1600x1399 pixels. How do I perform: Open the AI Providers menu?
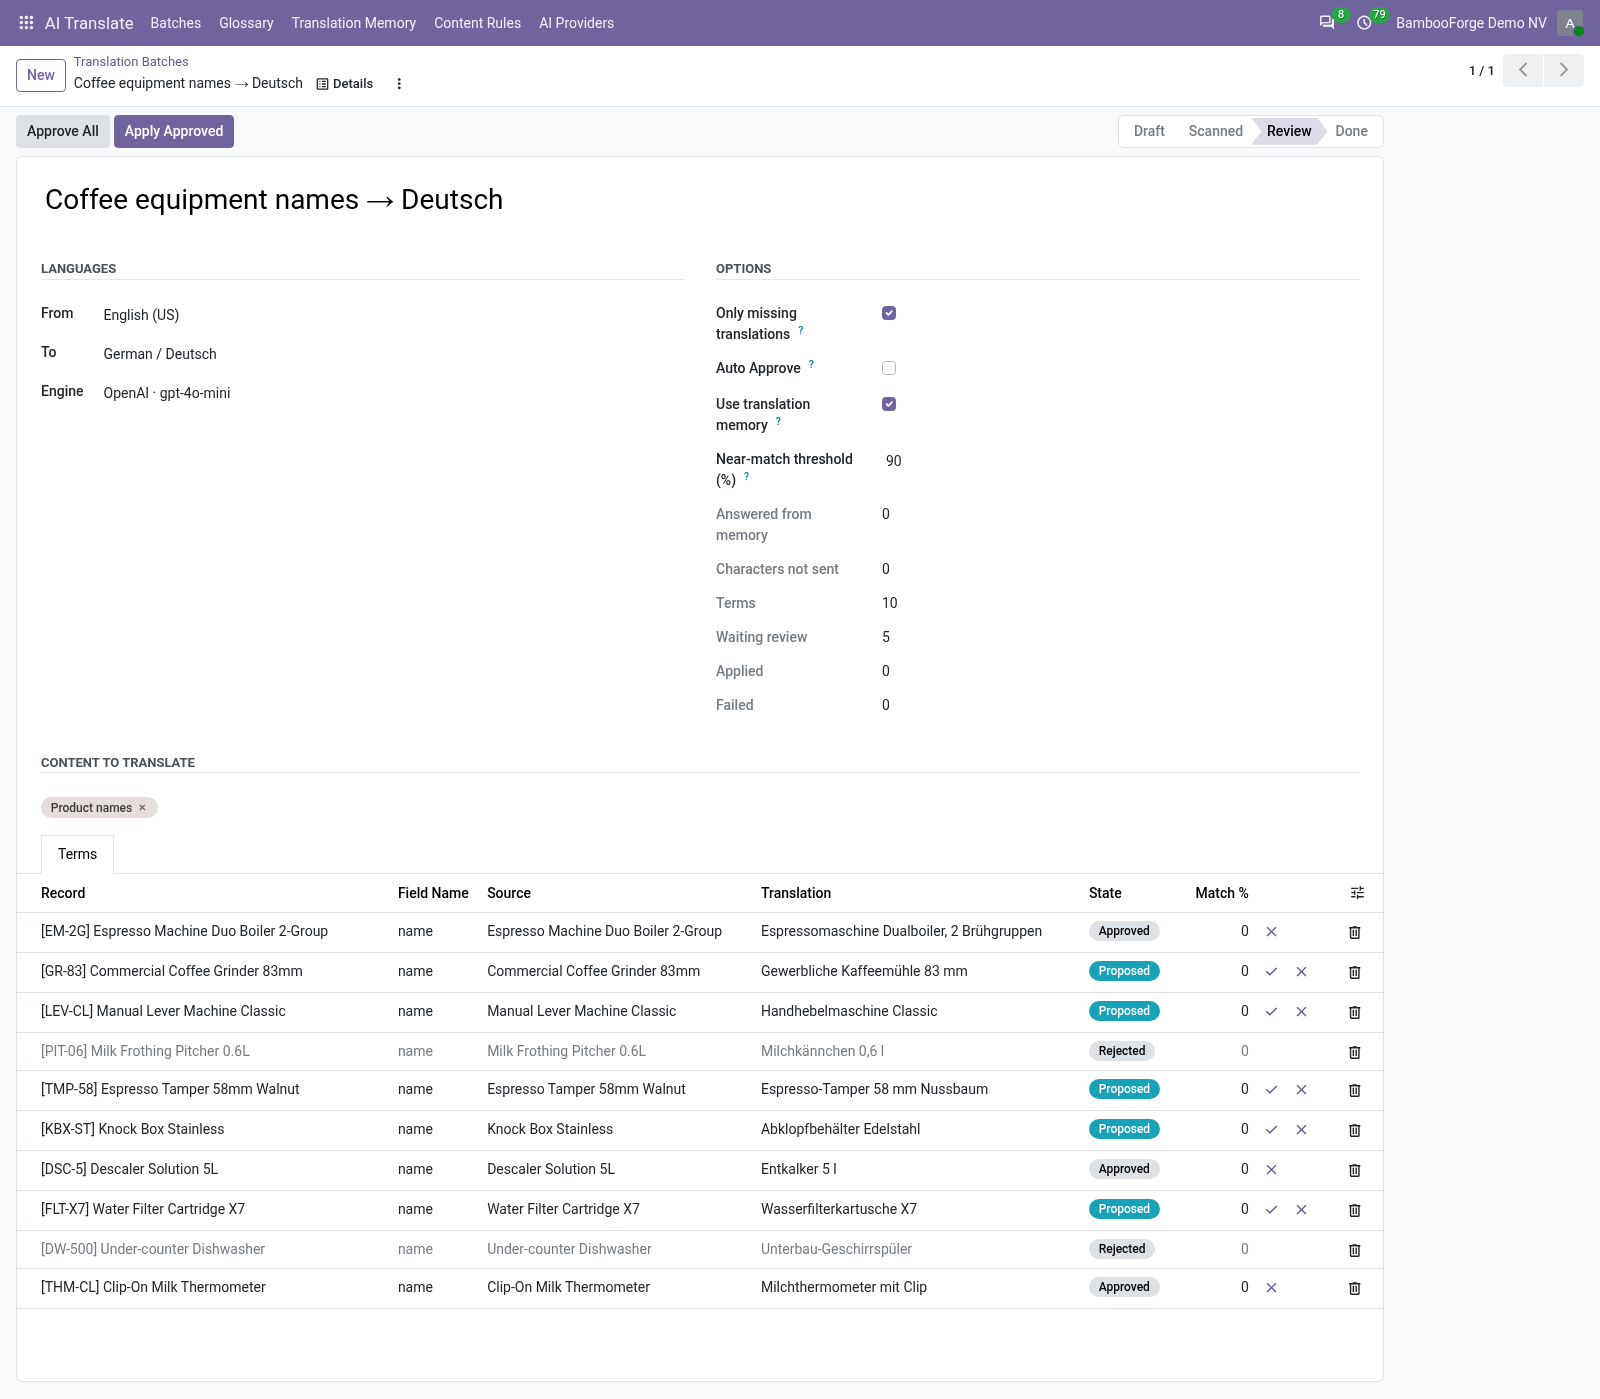pyautogui.click(x=576, y=23)
